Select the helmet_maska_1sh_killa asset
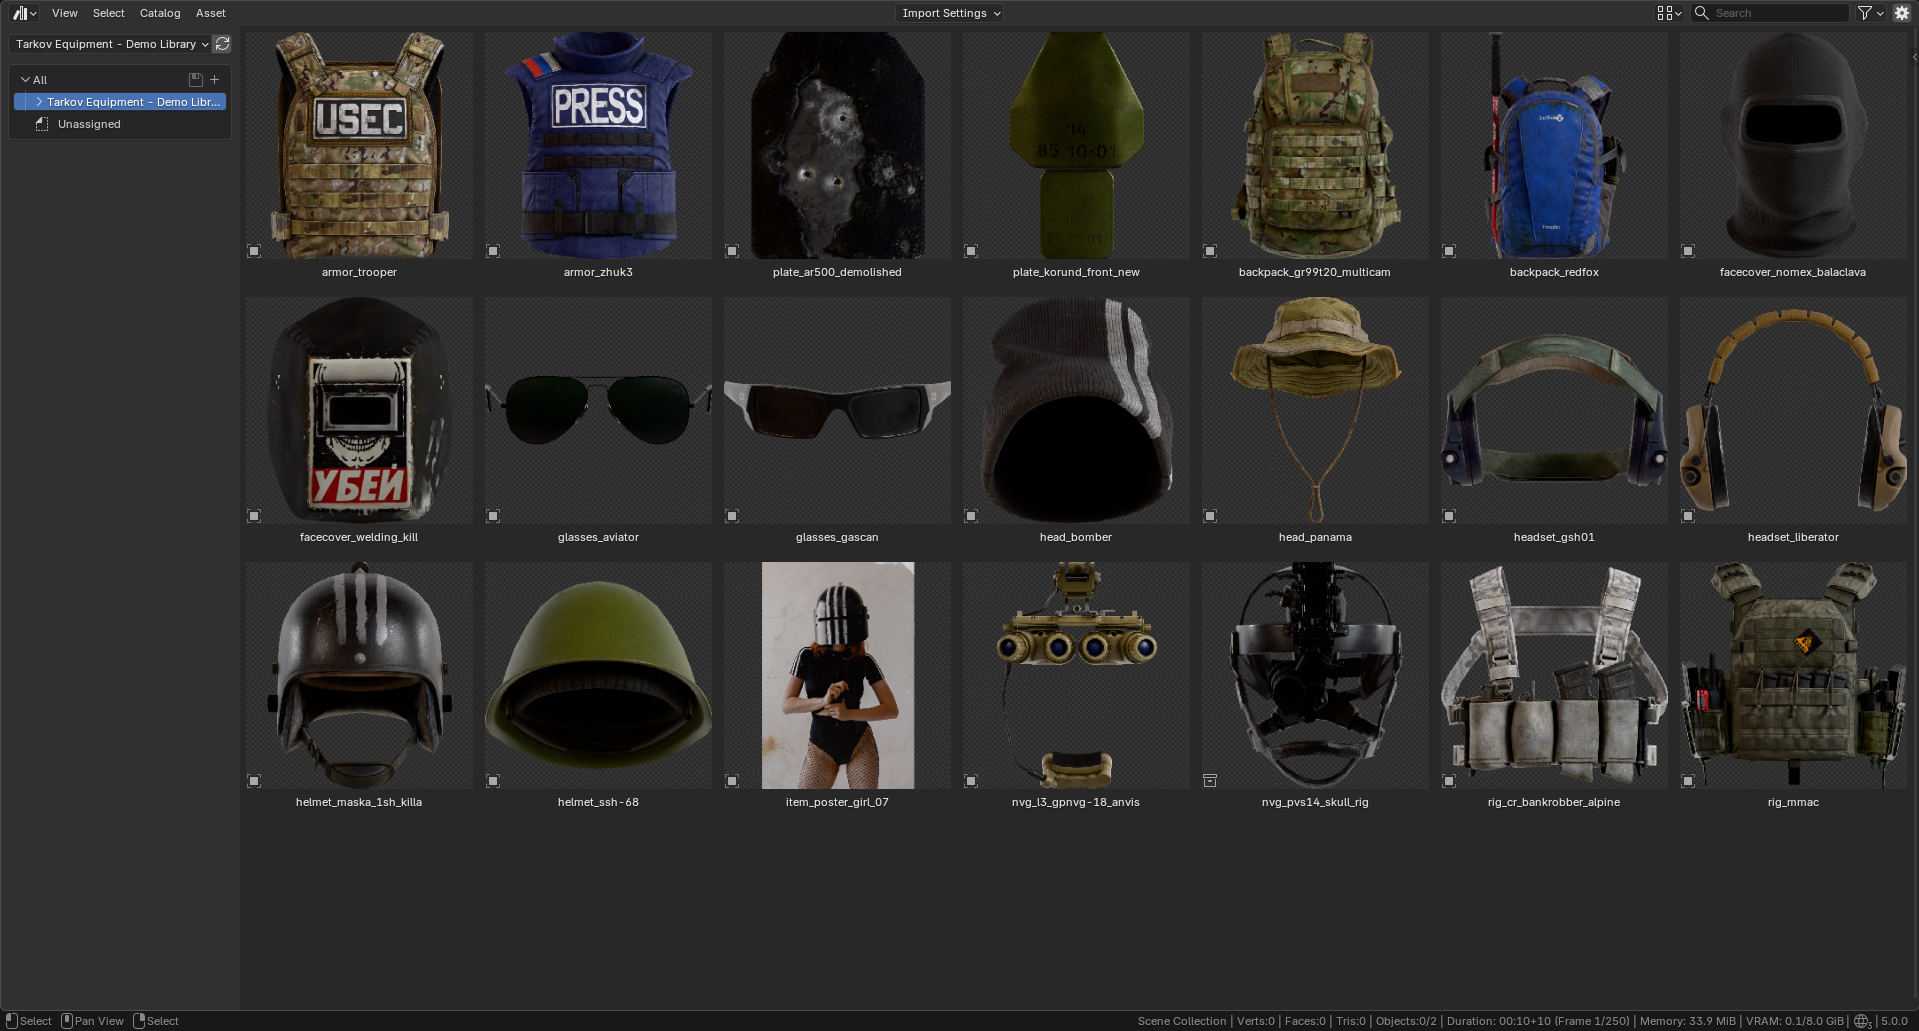This screenshot has height=1031, width=1919. point(359,676)
